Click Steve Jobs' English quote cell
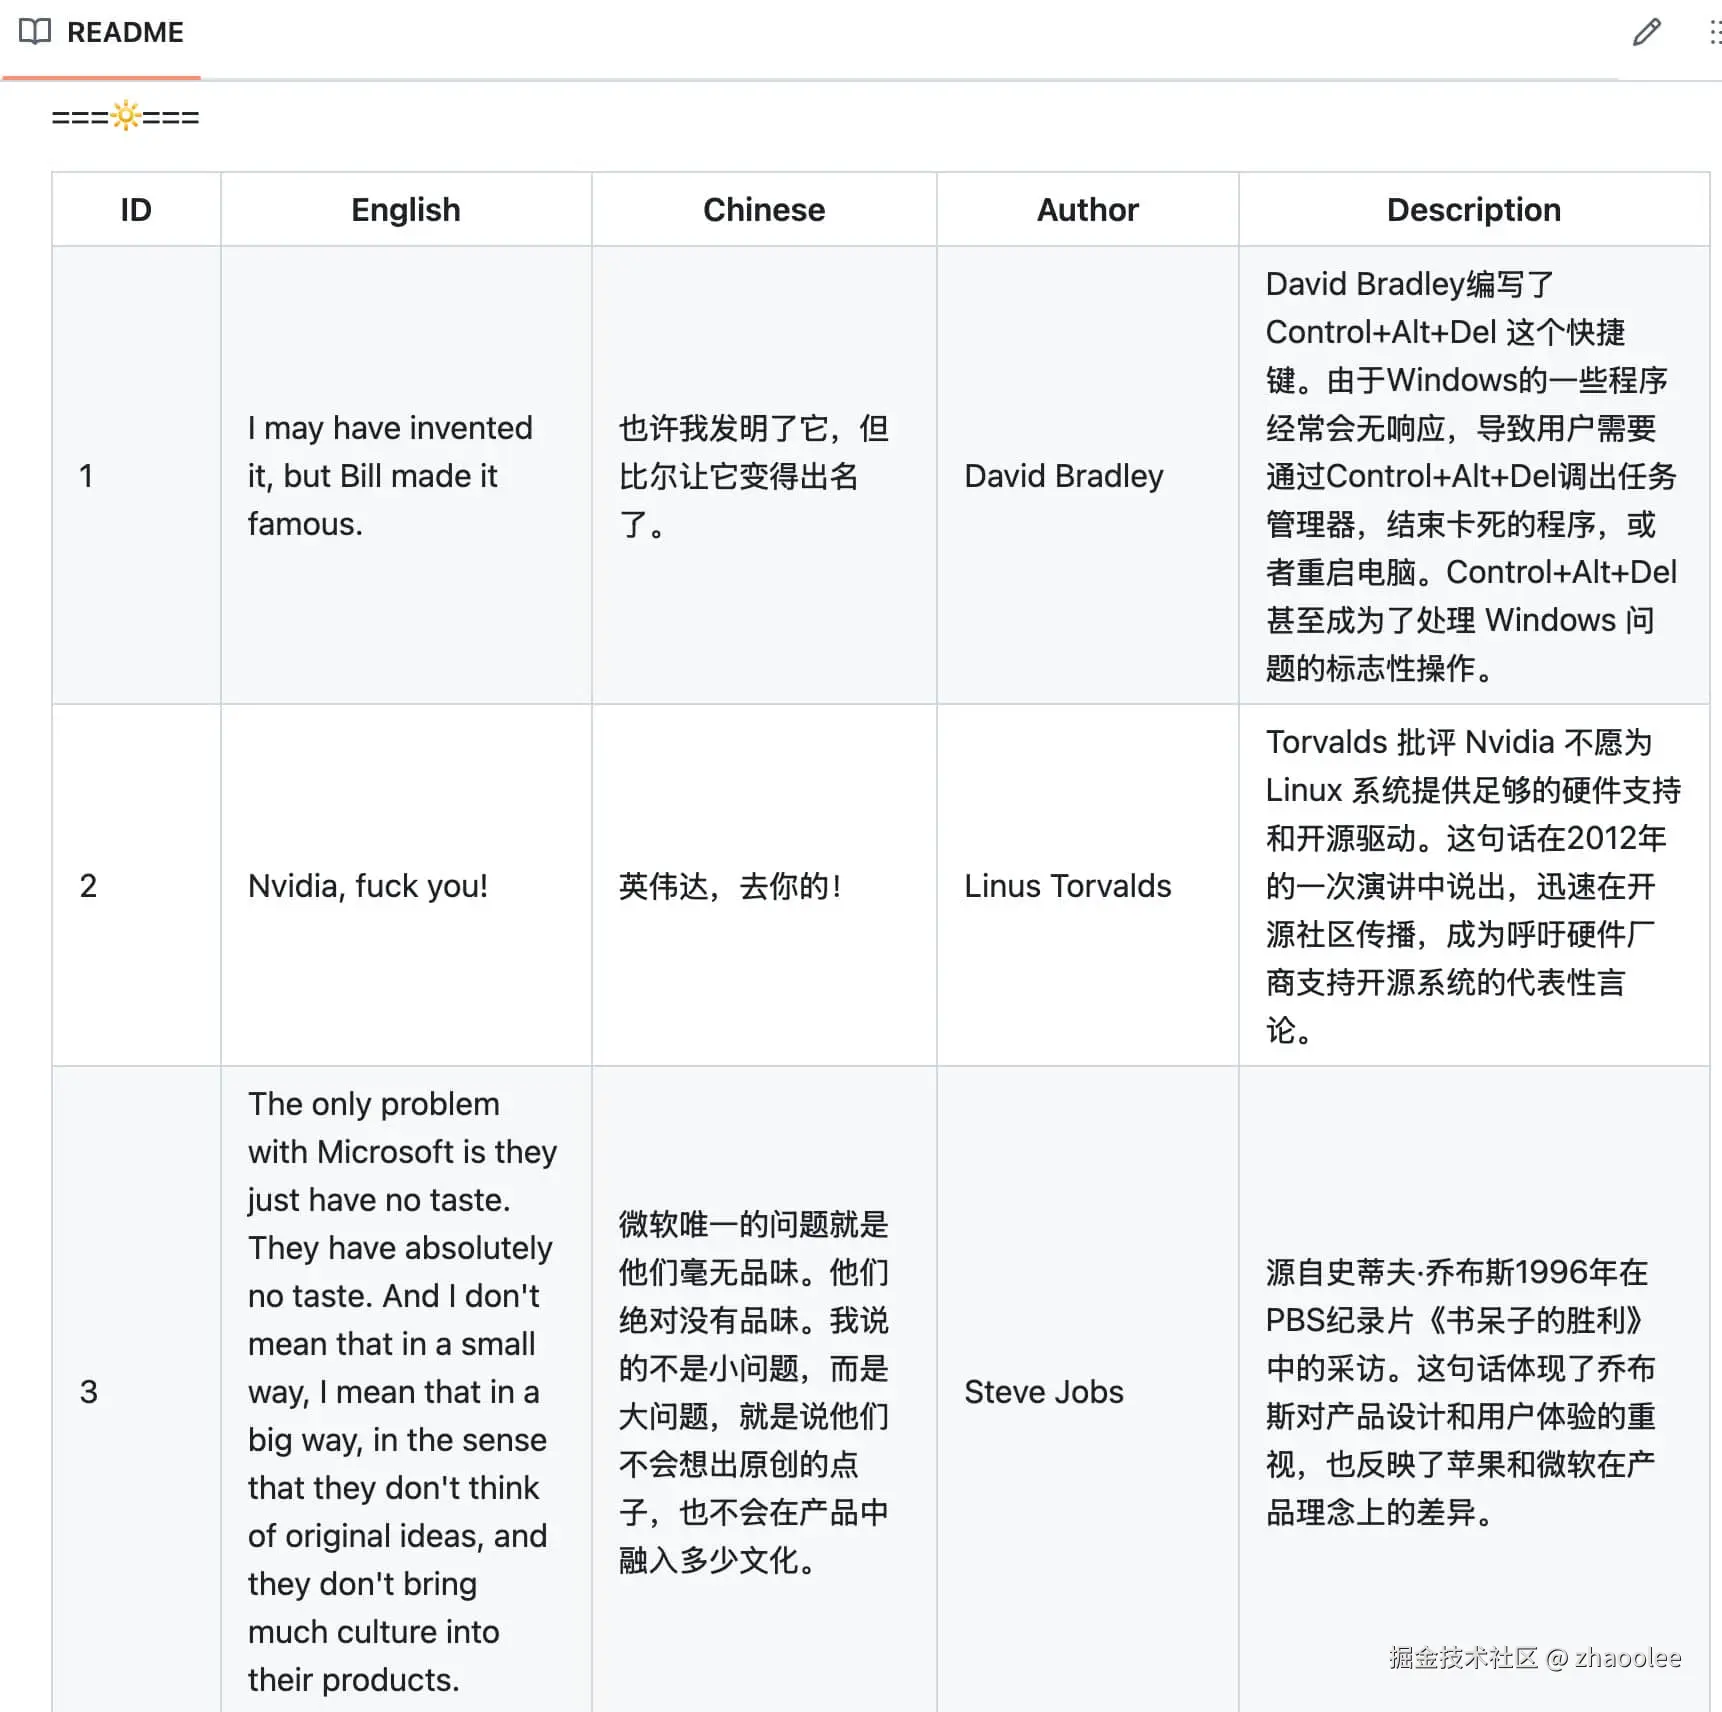The height and width of the screenshot is (1712, 1722). (x=402, y=1391)
